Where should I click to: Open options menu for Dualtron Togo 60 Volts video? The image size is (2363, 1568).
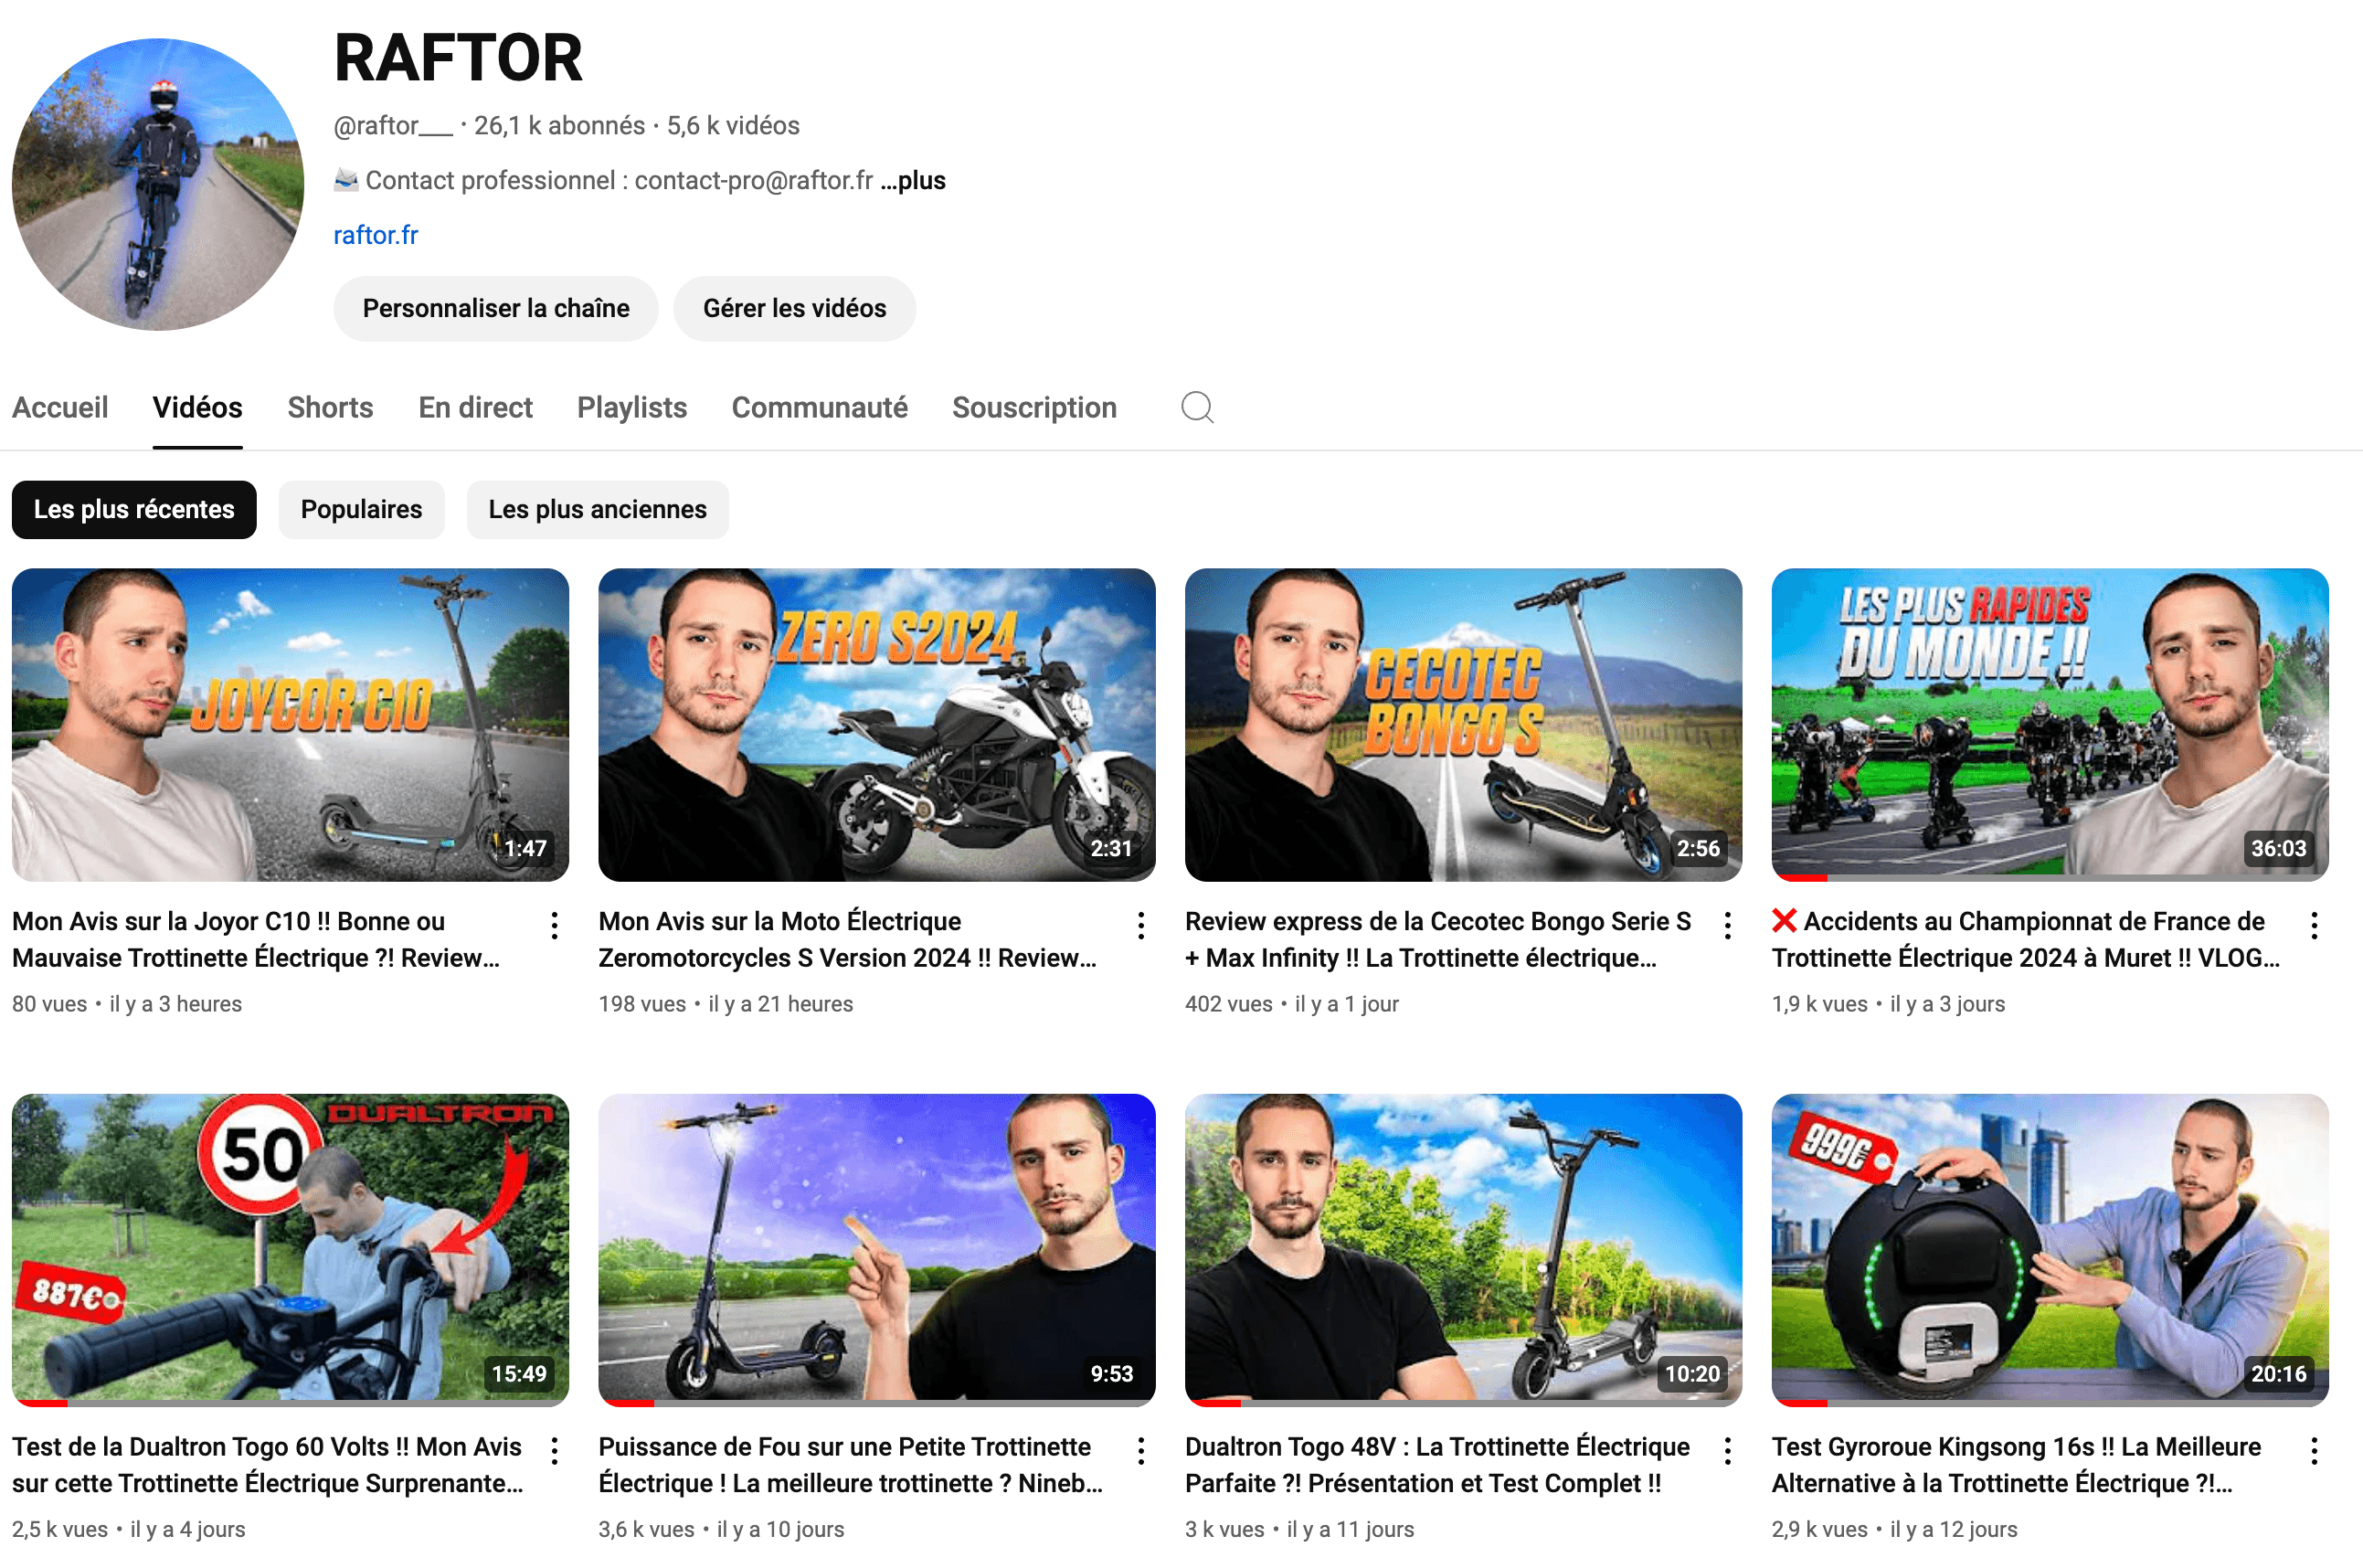(554, 1450)
